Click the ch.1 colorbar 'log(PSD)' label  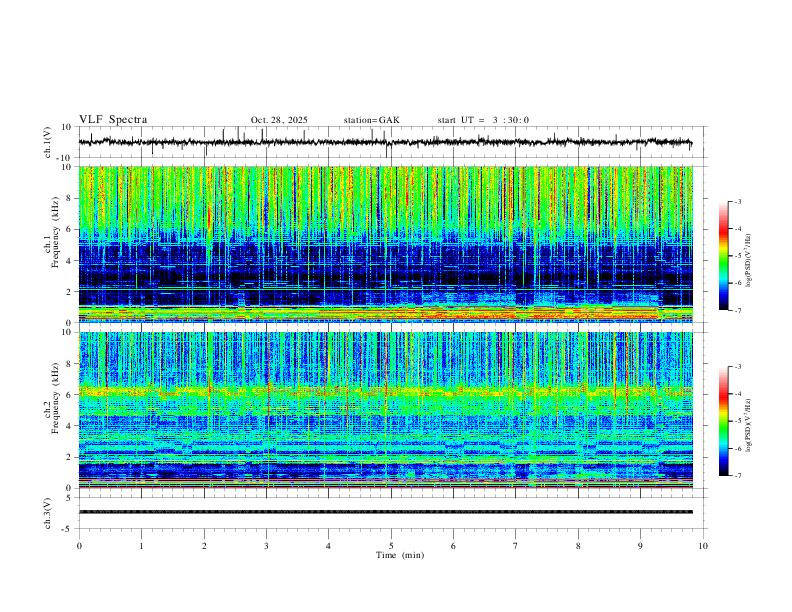(x=749, y=261)
